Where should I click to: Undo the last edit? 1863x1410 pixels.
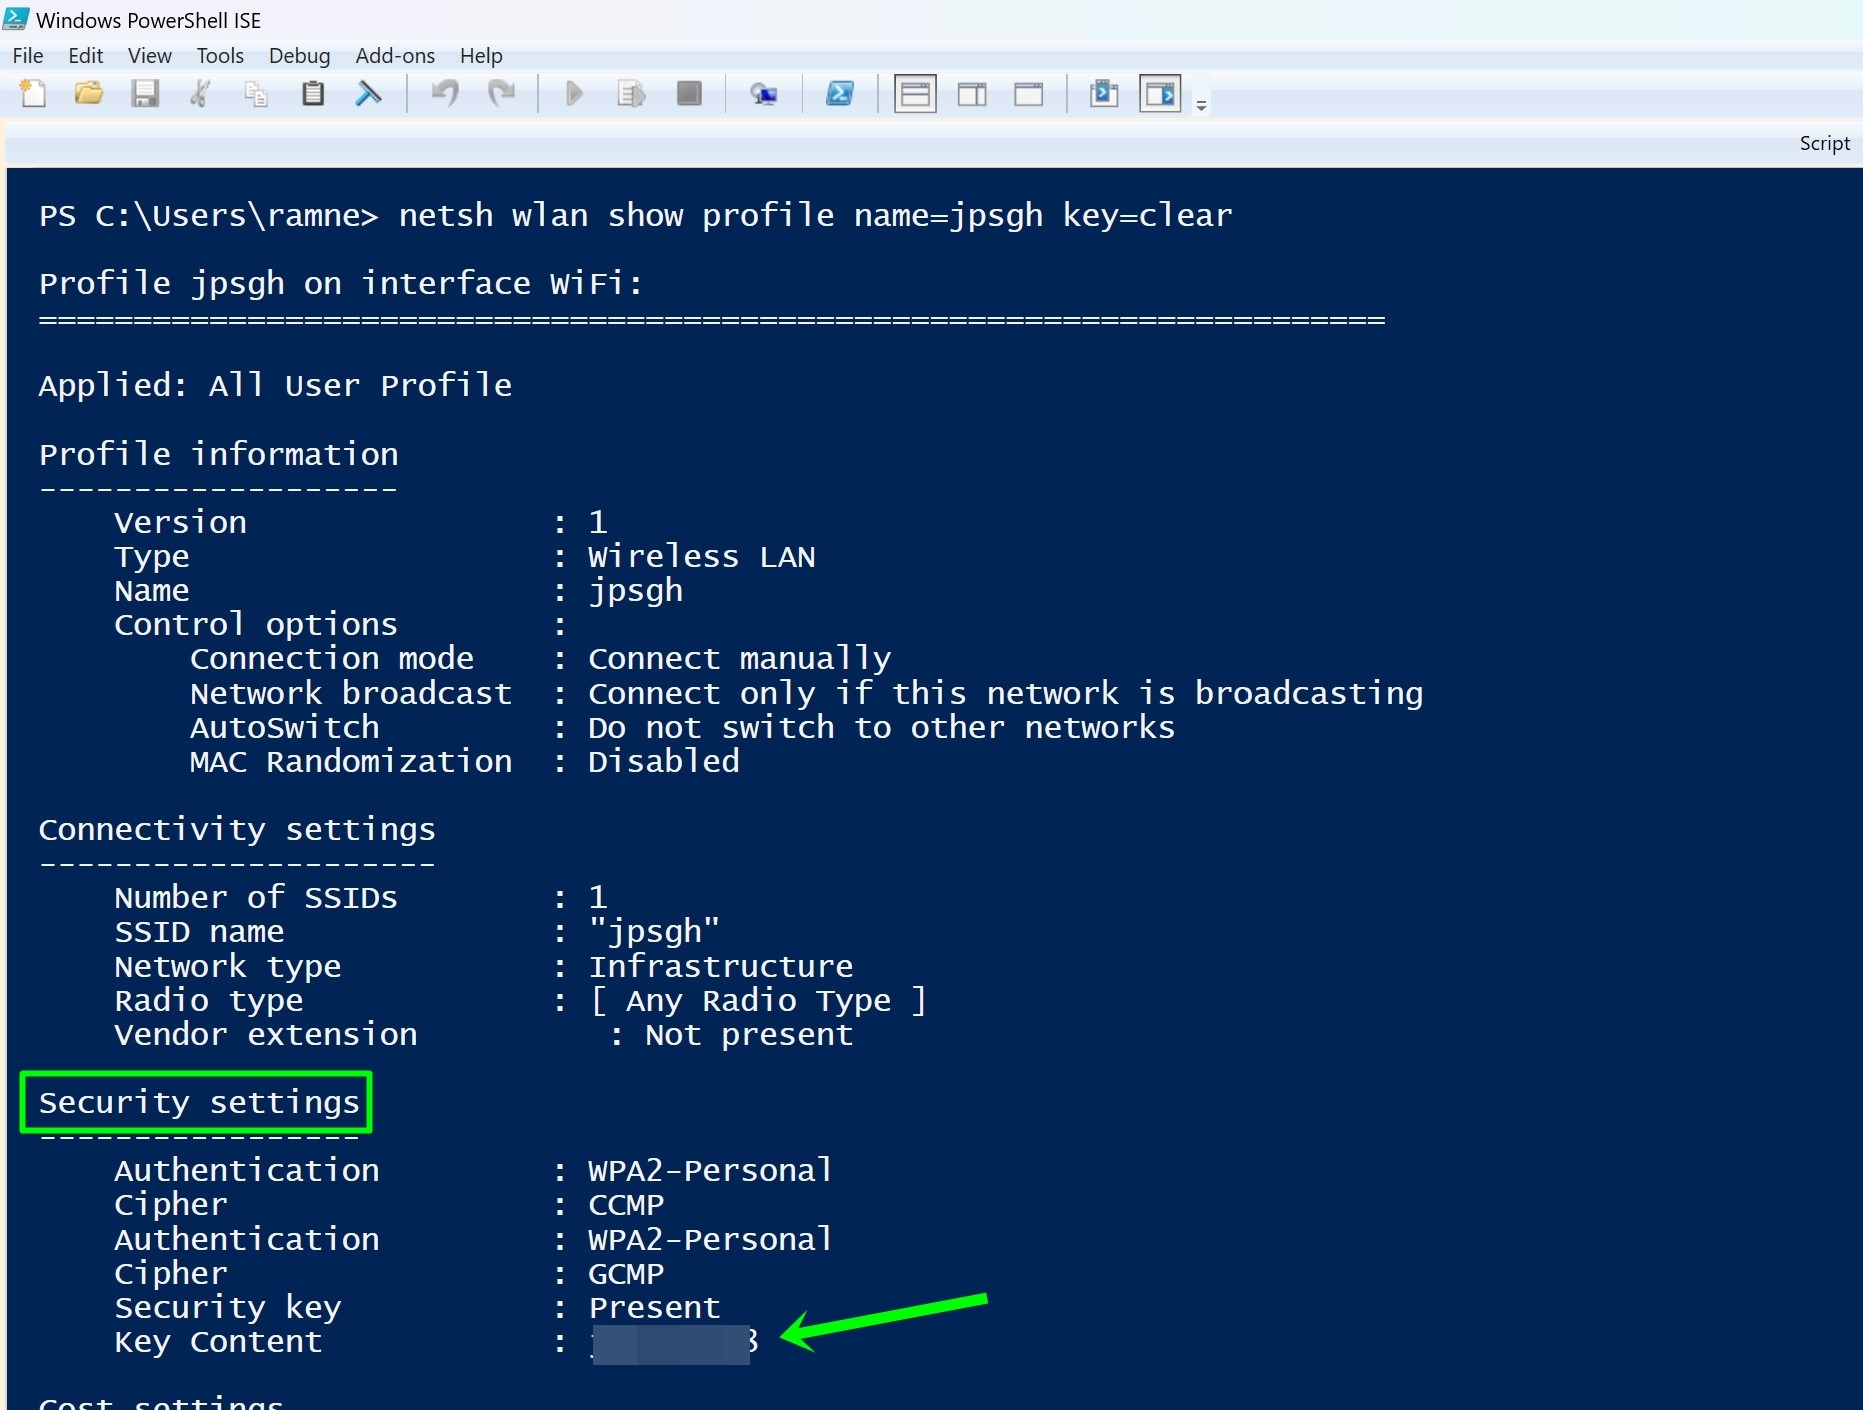click(x=444, y=93)
